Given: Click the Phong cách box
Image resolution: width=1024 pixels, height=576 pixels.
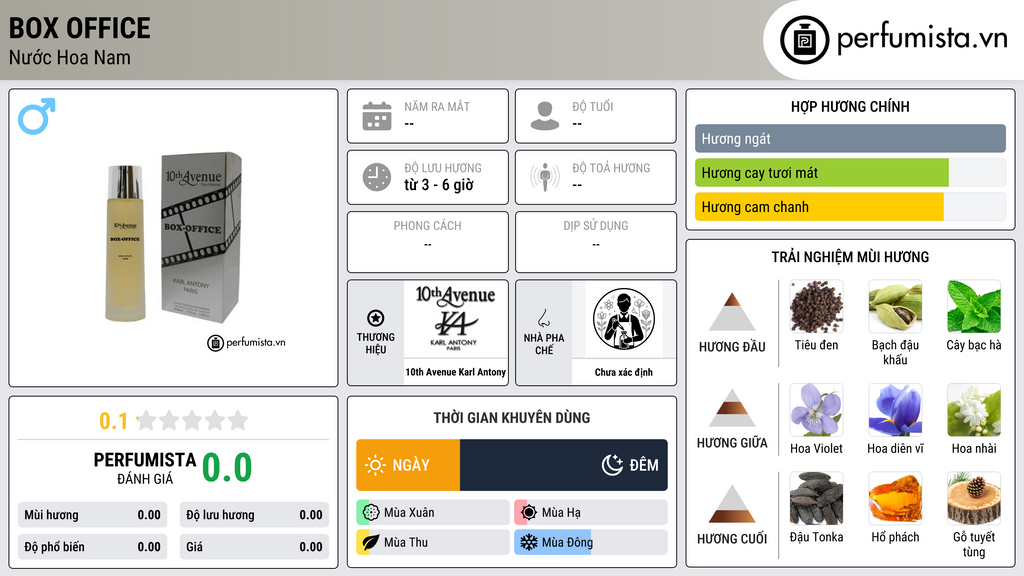Looking at the screenshot, I should pos(428,242).
